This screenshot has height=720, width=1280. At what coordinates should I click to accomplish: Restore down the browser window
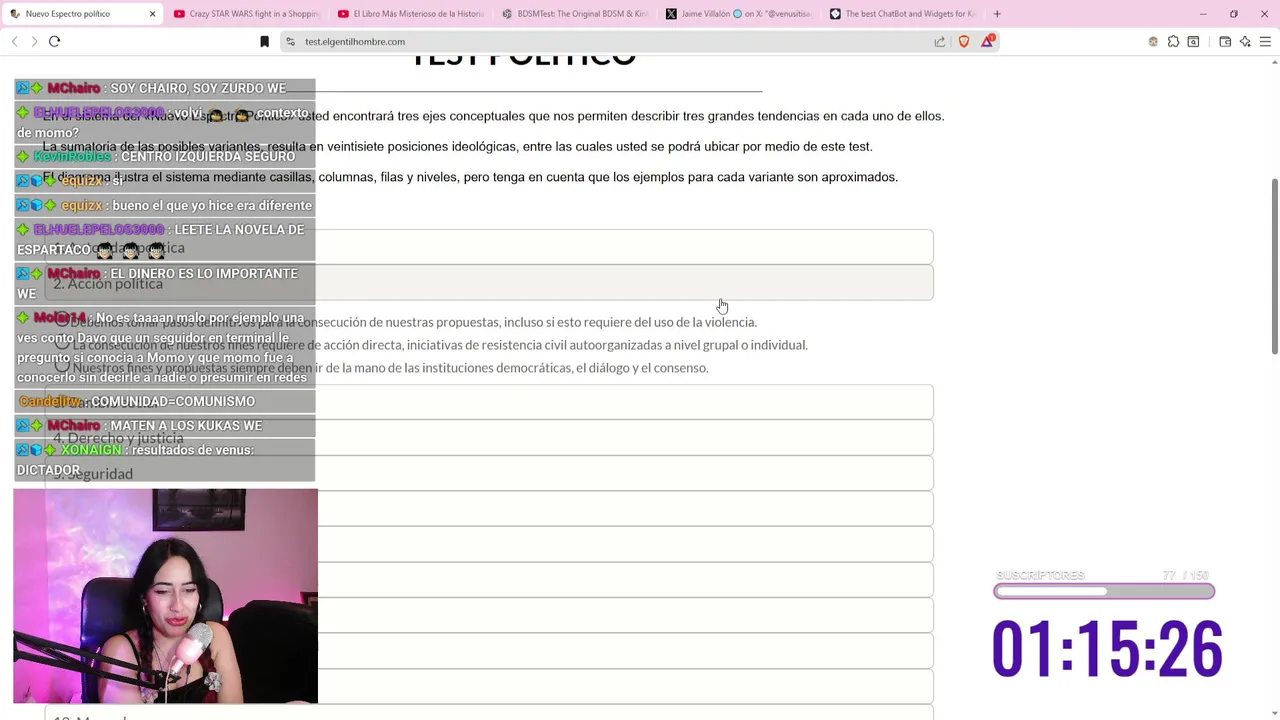tap(1234, 14)
